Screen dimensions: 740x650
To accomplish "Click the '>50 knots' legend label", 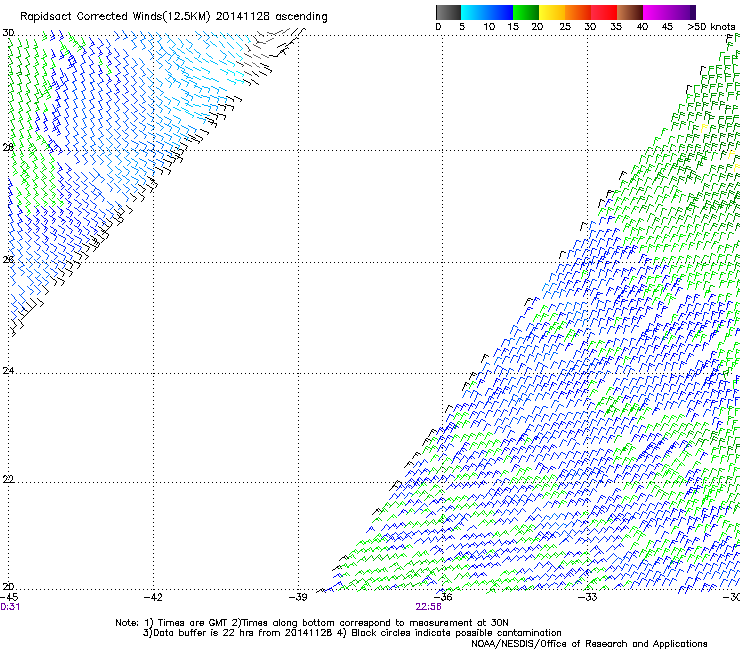I will click(x=711, y=27).
